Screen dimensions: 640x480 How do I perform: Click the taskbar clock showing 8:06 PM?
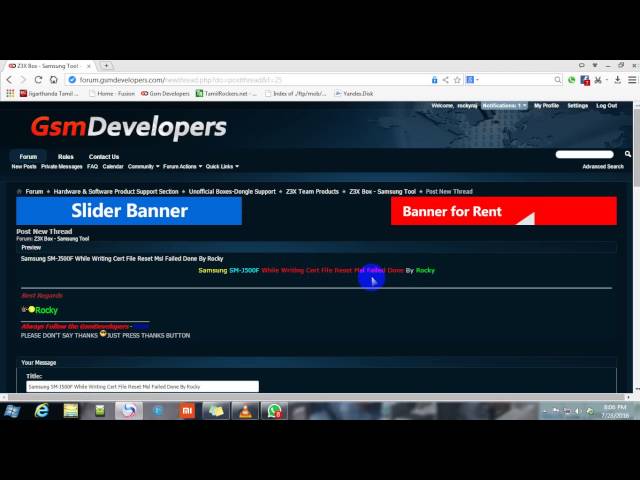click(614, 411)
